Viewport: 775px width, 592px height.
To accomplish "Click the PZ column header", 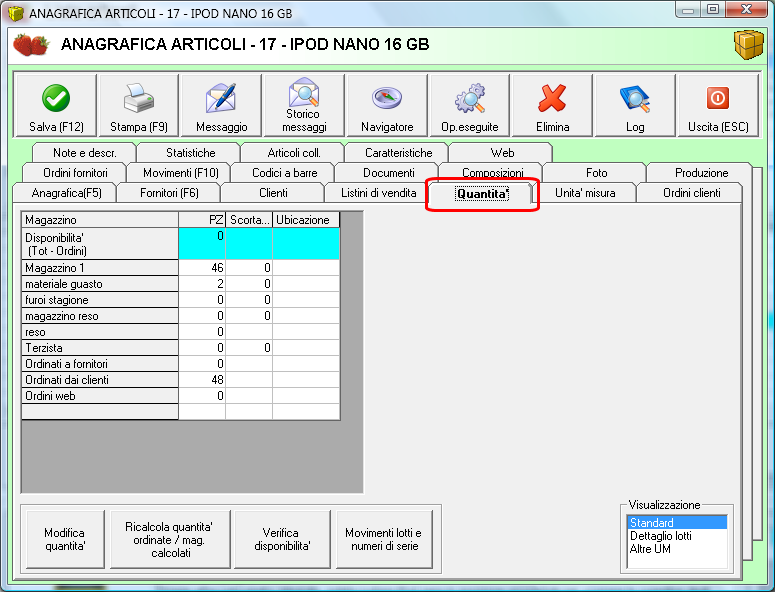I will coord(202,220).
